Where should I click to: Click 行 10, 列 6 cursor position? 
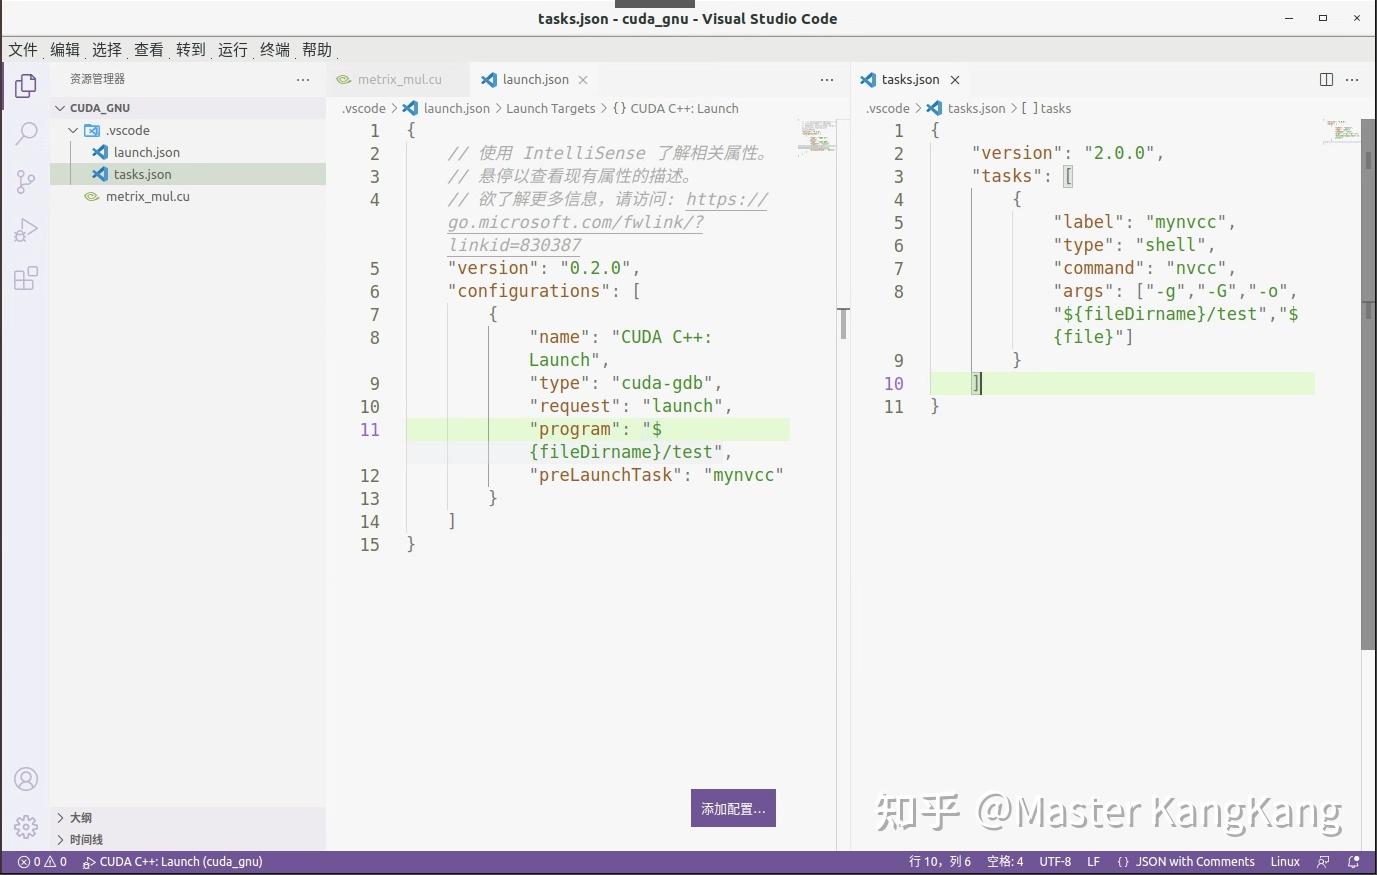[940, 862]
